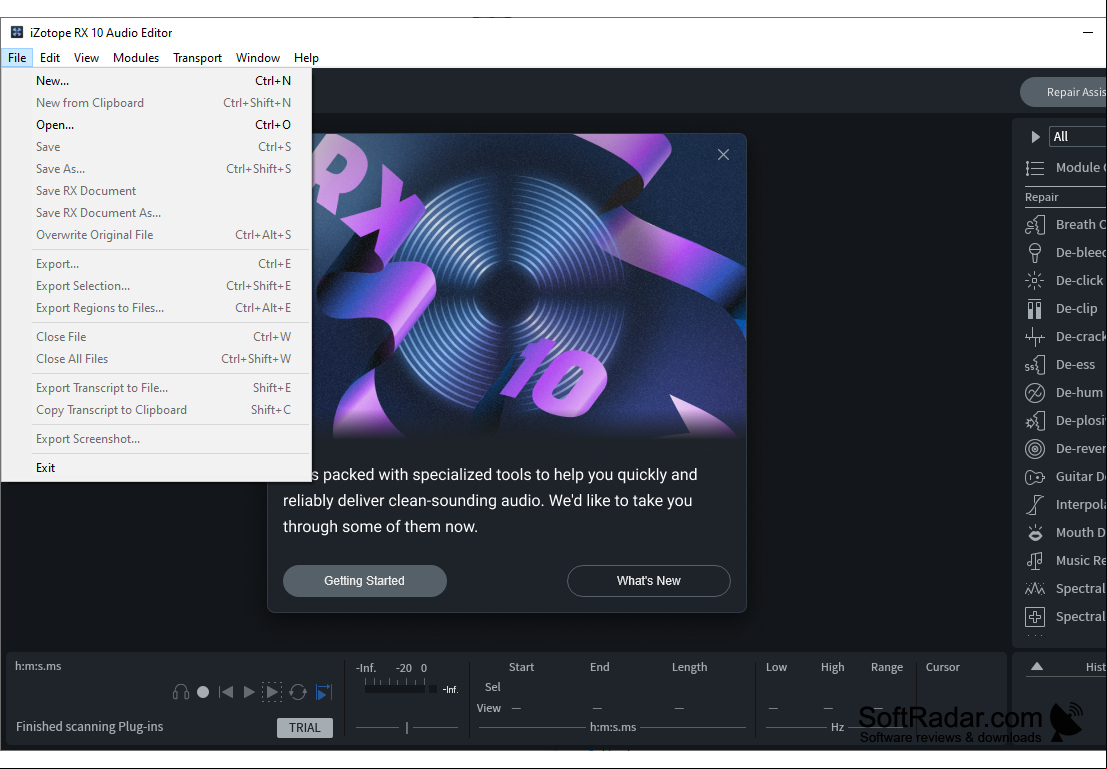The height and width of the screenshot is (769, 1107).
Task: Click the Getting Started button
Action: tap(364, 581)
